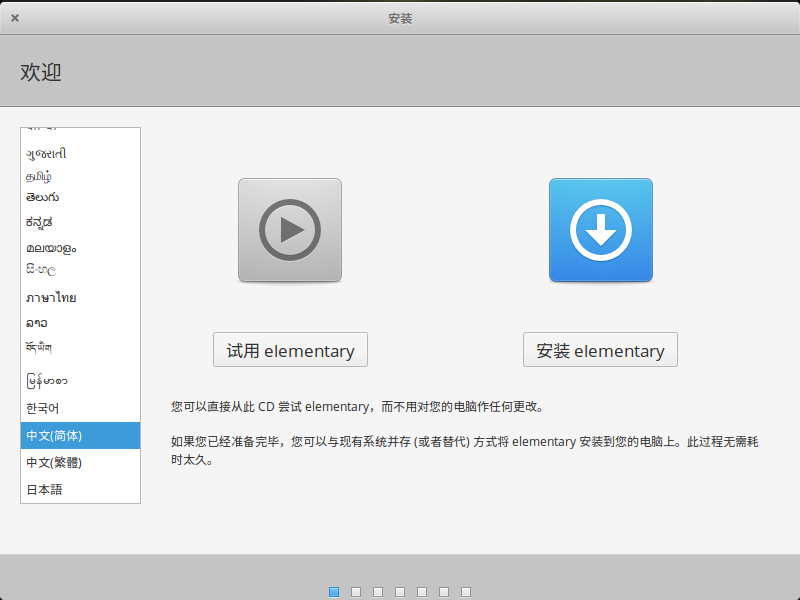Viewport: 800px width, 600px height.
Task: Click the first blue progress step indicator
Action: (334, 592)
